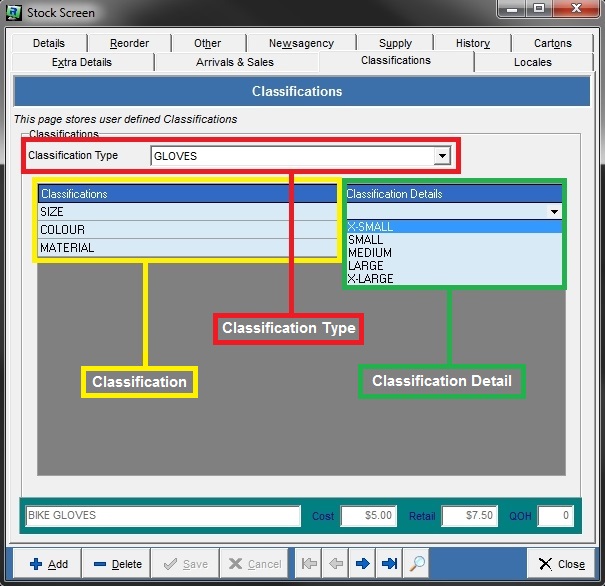Expand the Classification Details dropdown arrow
The image size is (605, 586).
[x=553, y=212]
